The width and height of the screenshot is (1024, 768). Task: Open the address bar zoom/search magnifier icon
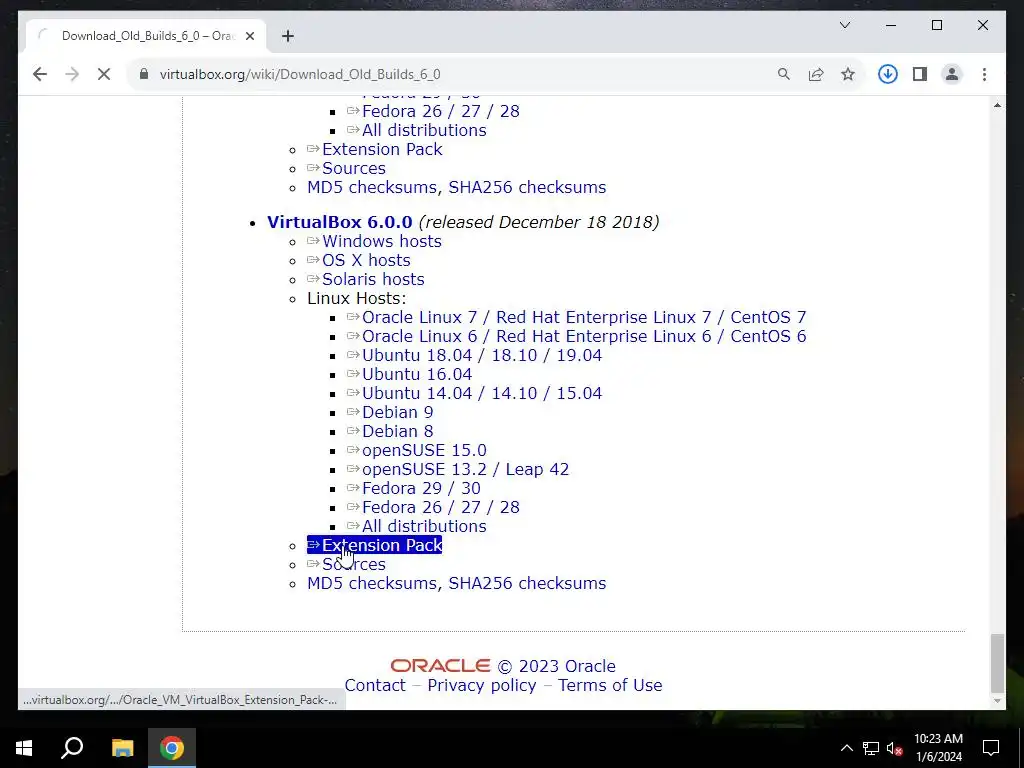point(784,74)
